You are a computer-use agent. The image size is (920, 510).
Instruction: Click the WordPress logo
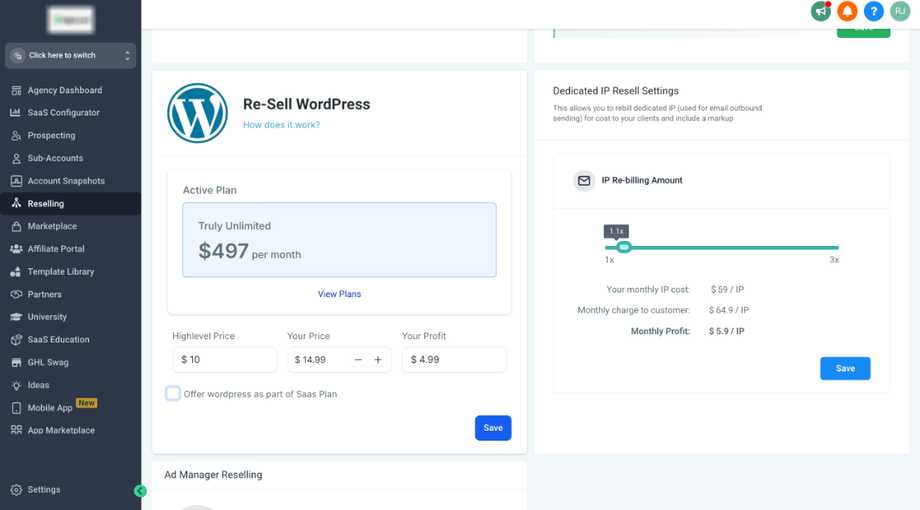pos(198,113)
